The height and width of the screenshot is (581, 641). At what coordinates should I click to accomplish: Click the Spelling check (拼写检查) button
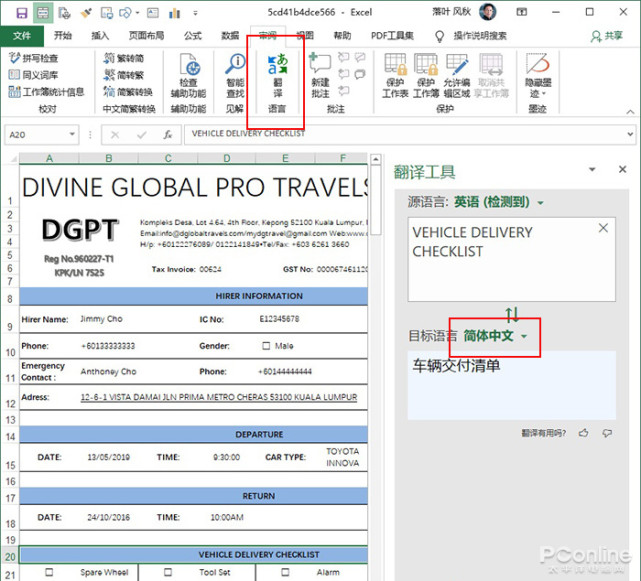pos(34,58)
